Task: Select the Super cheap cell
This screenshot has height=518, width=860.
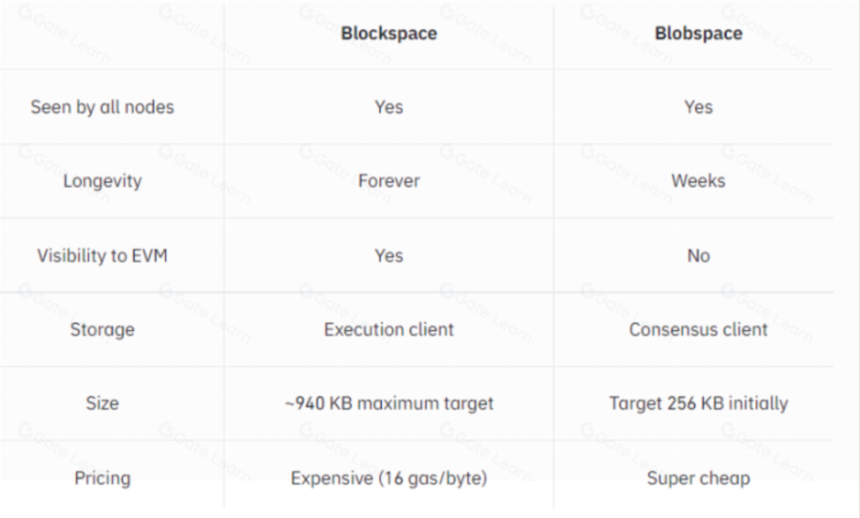Action: 698,478
